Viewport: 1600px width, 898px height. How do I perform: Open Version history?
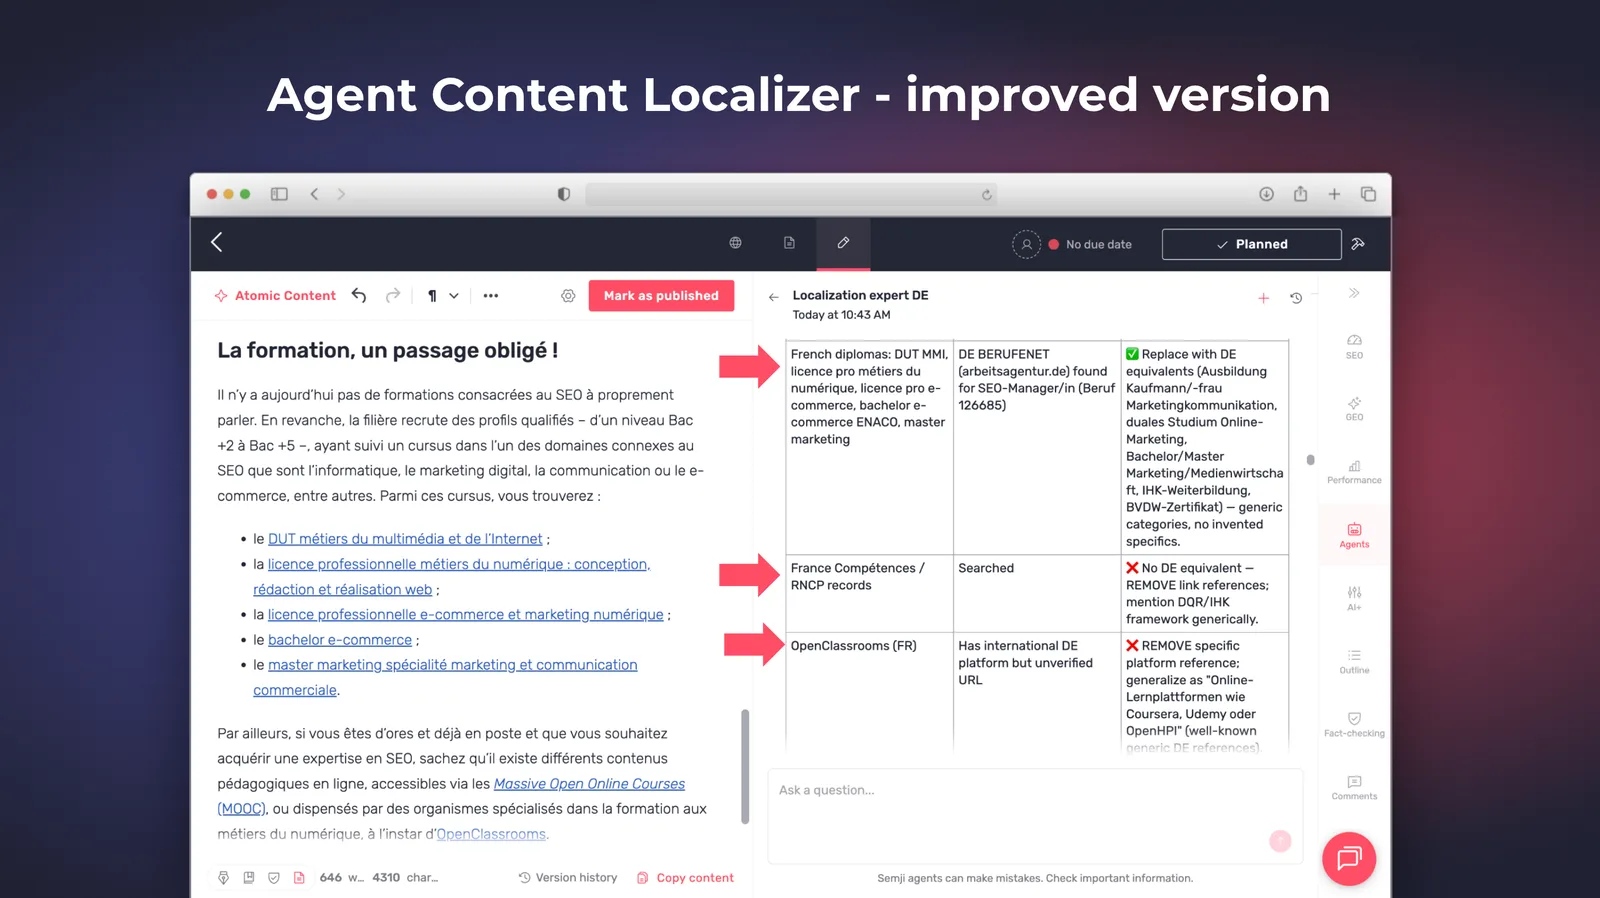[567, 878]
